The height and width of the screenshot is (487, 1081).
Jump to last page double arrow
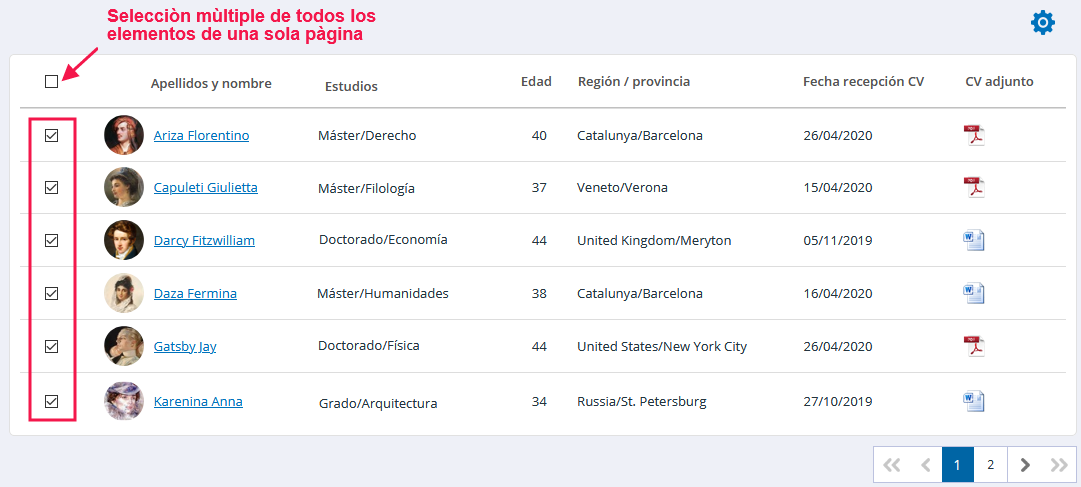1058,465
